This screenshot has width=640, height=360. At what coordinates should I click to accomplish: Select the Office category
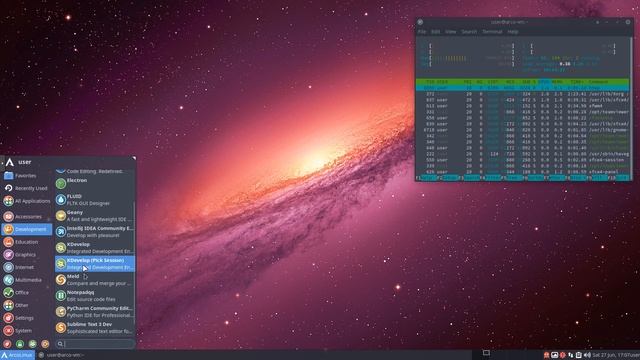pyautogui.click(x=27, y=292)
